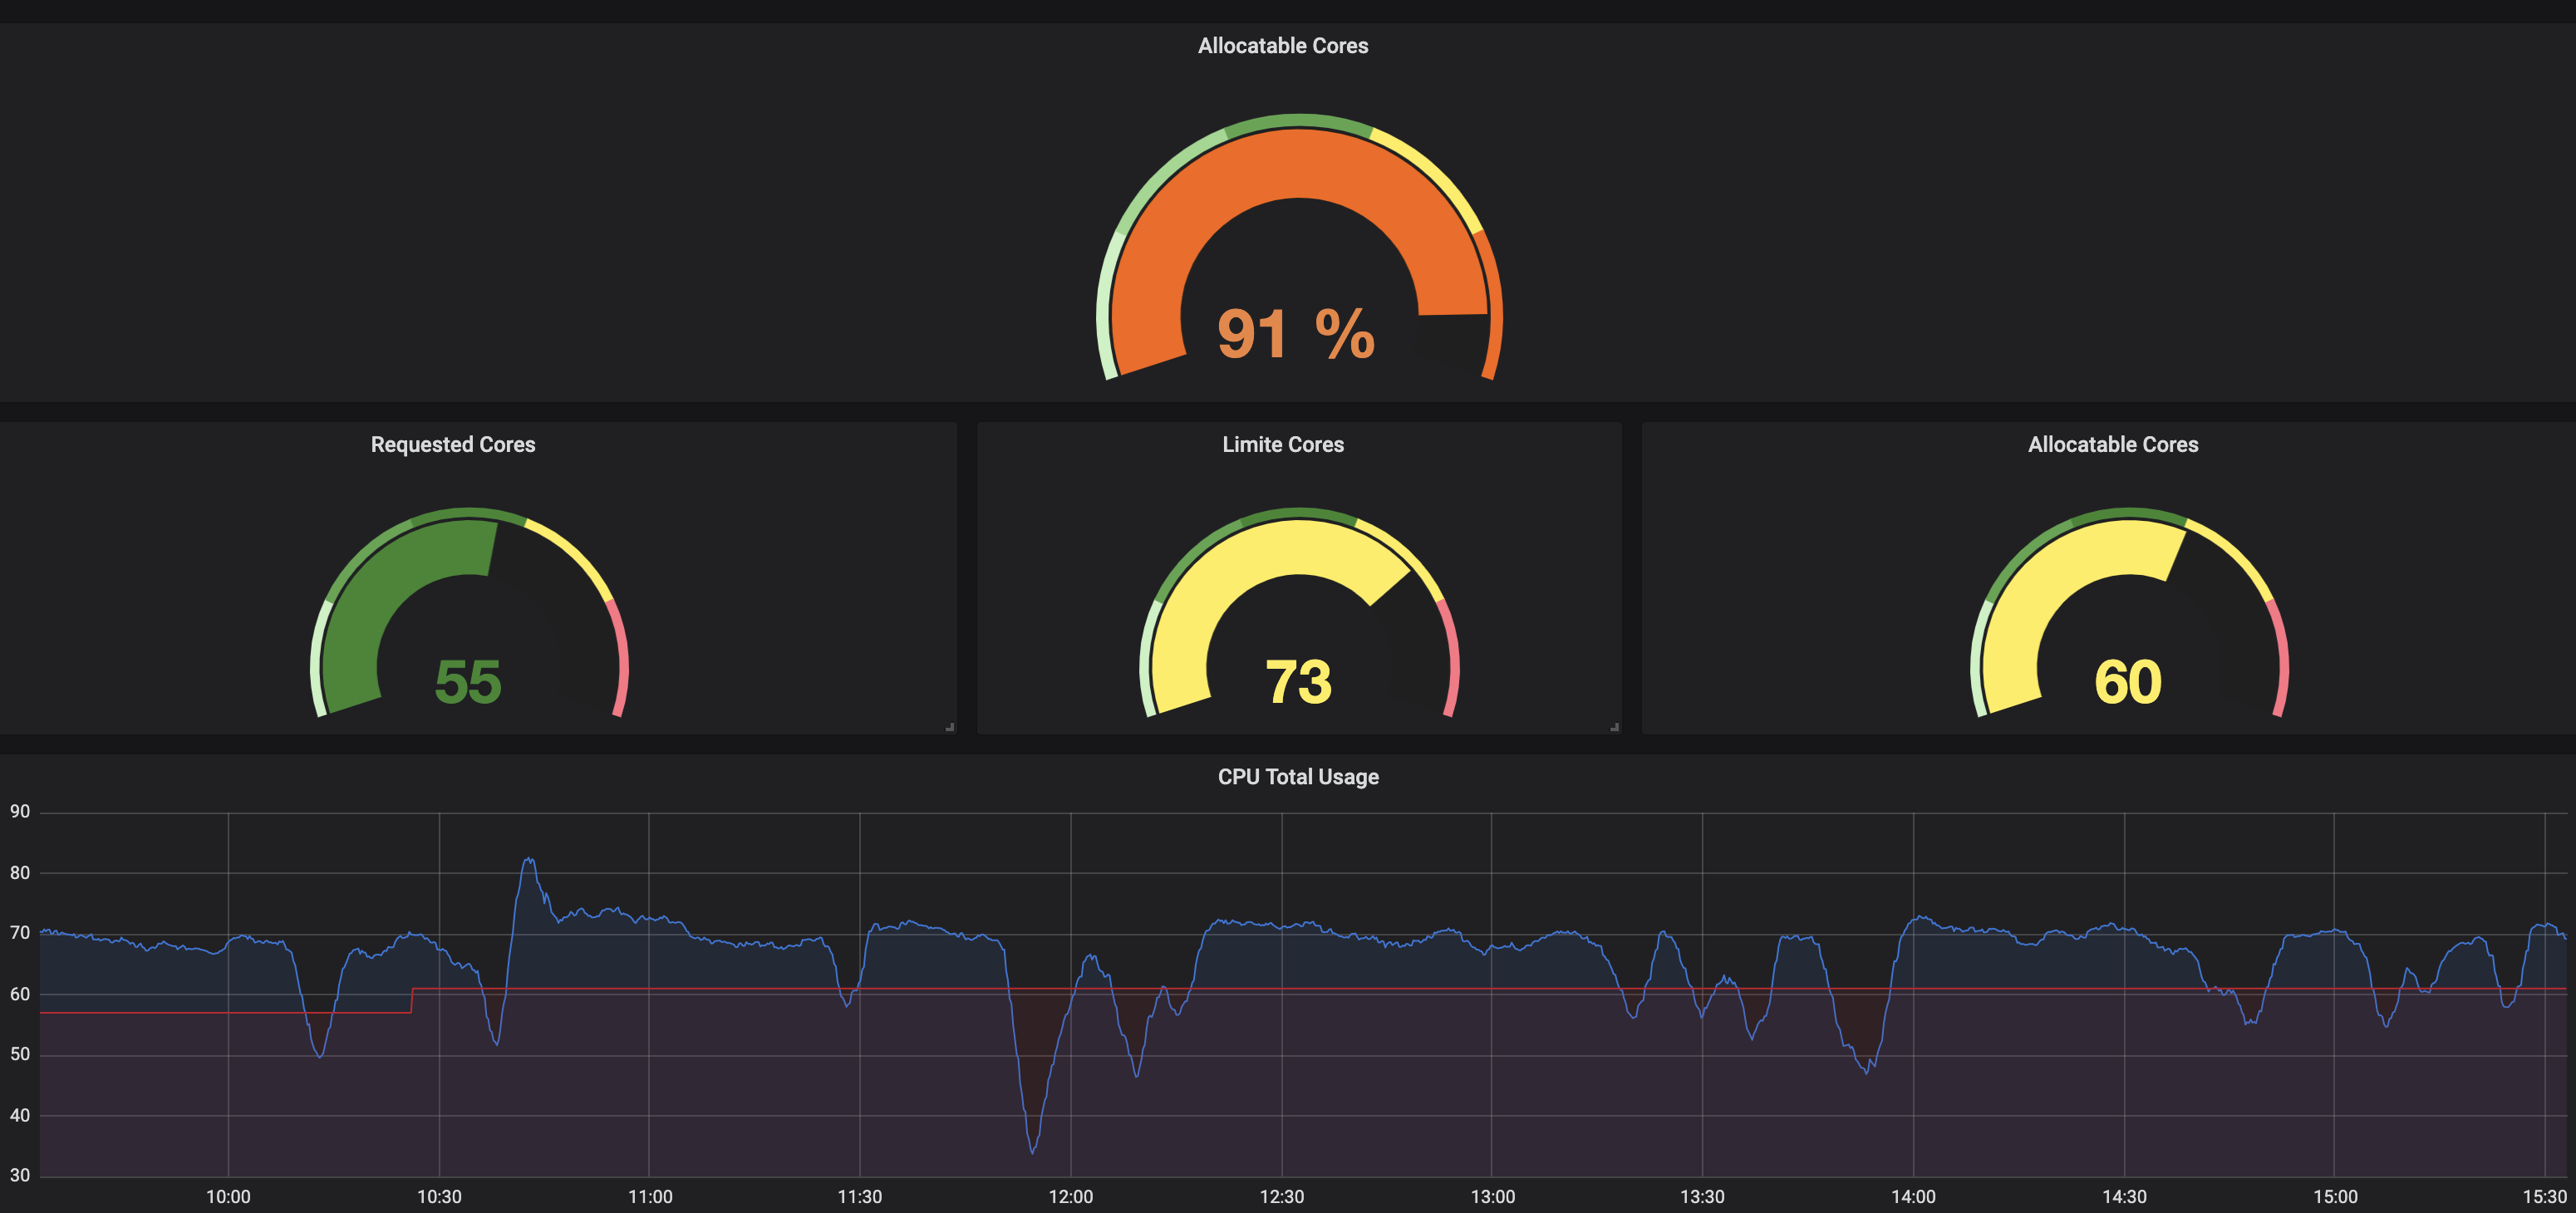Click the 90 label on the Y axis
2576x1213 pixels.
(20, 811)
